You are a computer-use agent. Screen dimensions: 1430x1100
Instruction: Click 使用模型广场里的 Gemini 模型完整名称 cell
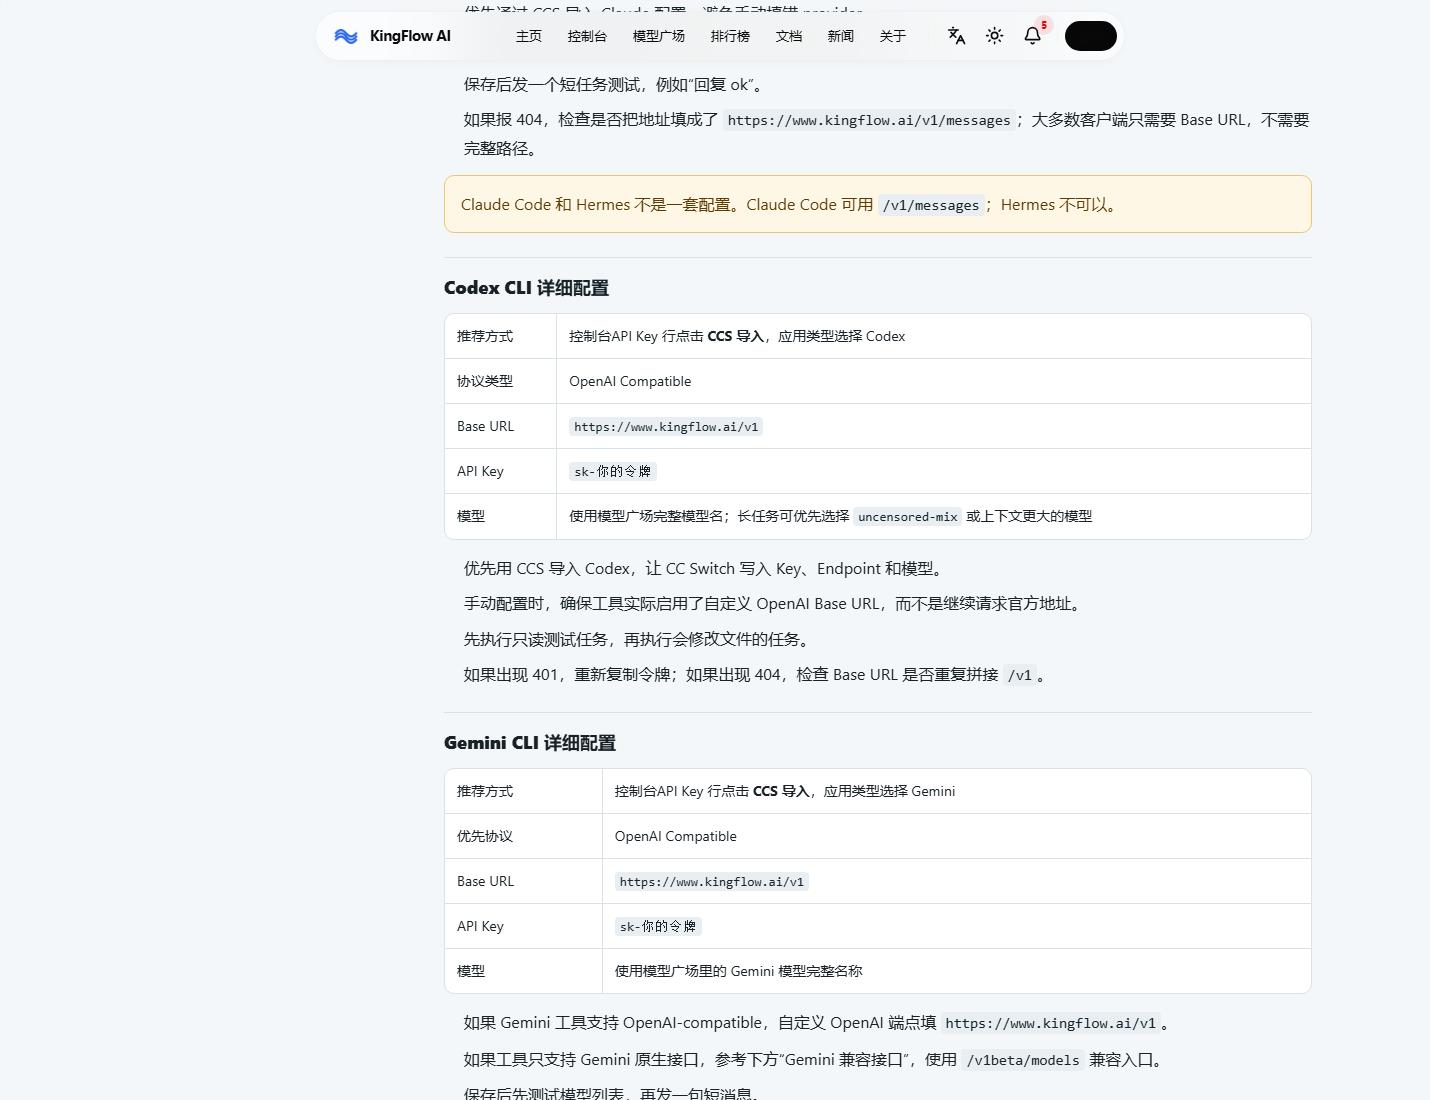(x=956, y=971)
